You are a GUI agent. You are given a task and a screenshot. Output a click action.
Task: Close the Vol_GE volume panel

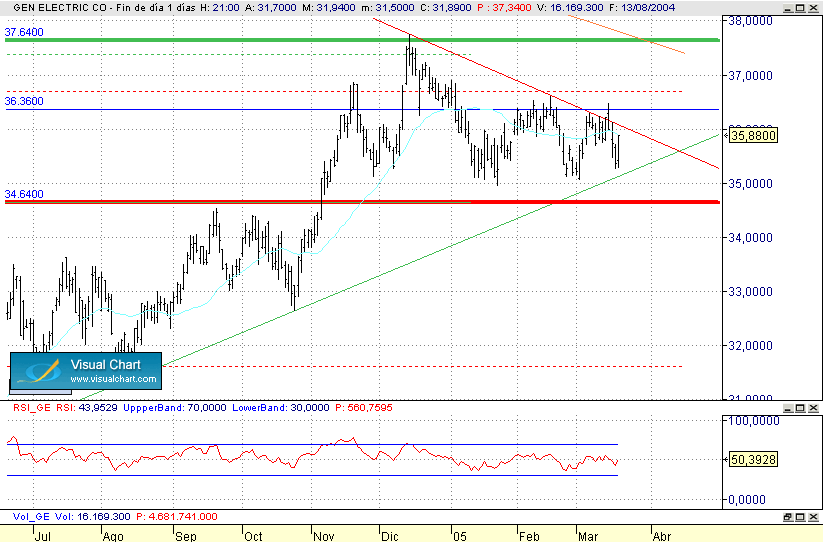[x=813, y=517]
